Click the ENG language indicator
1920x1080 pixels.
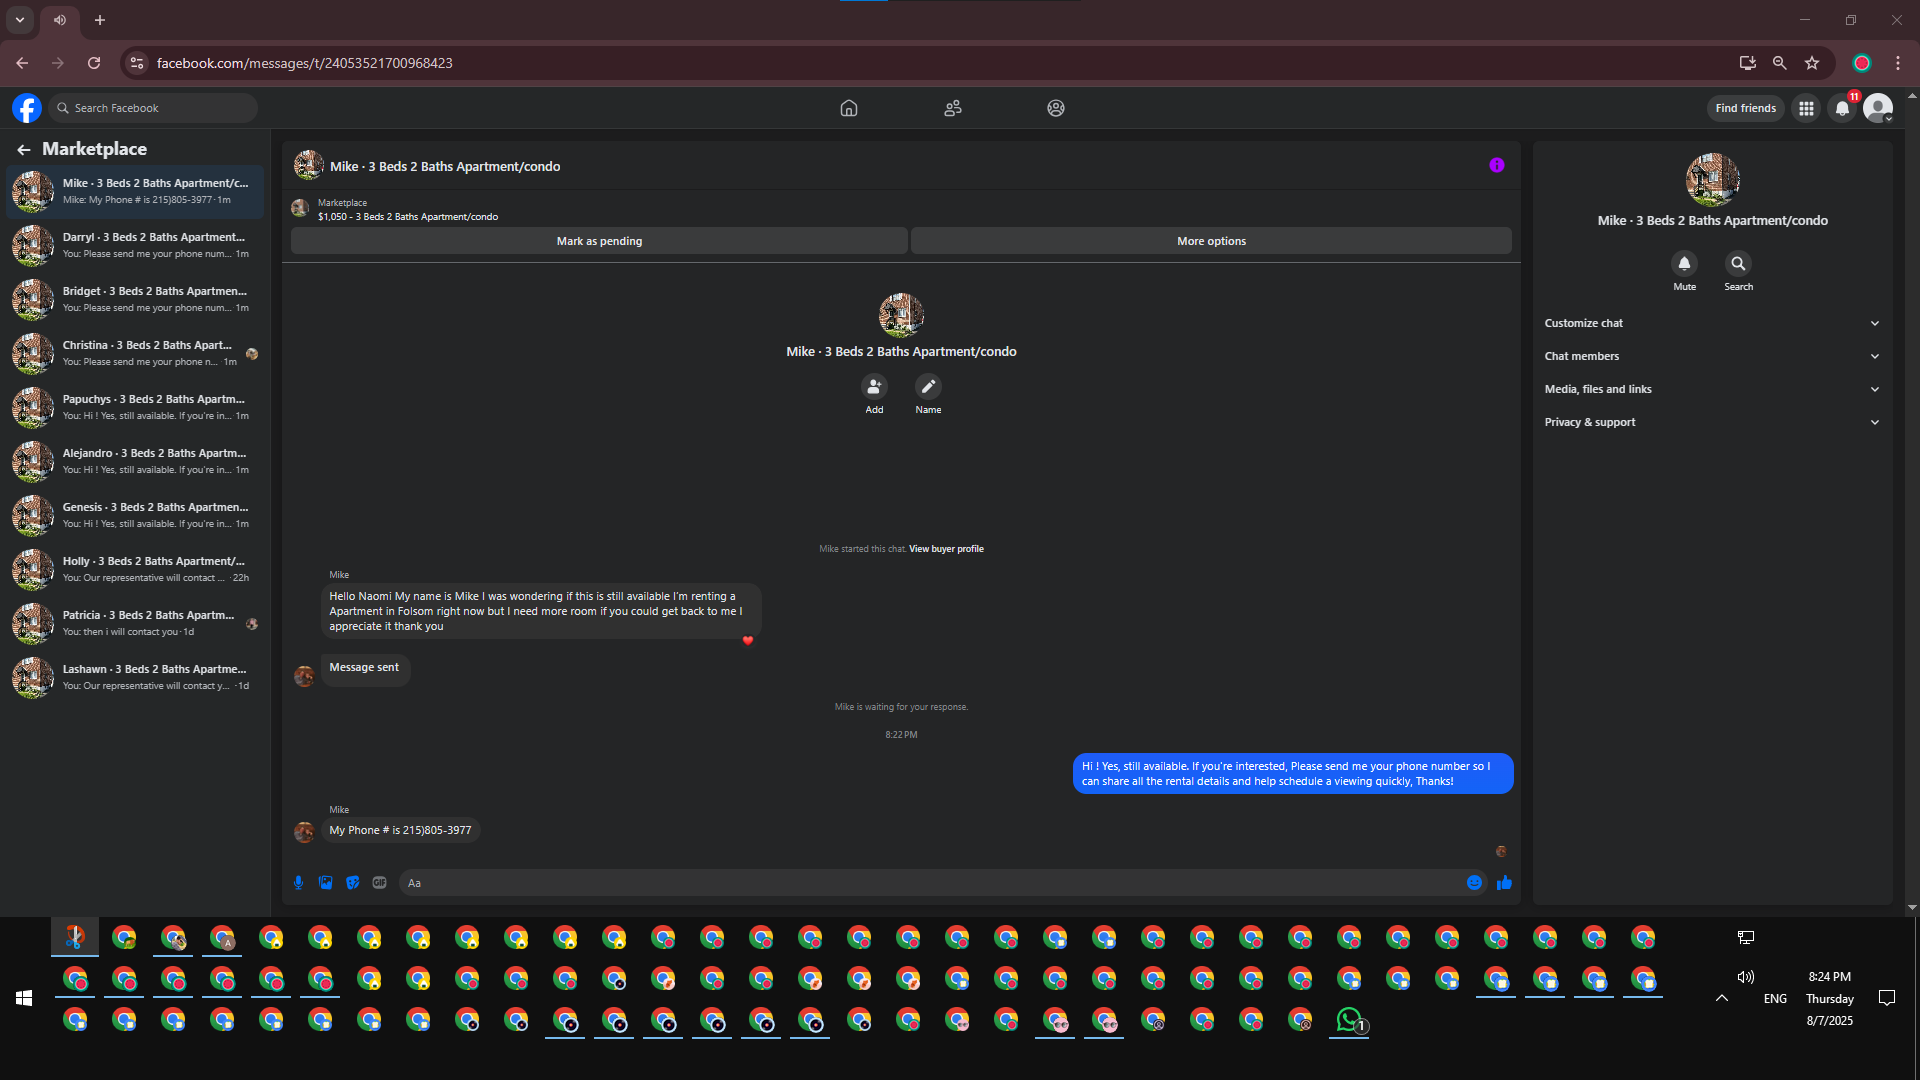[x=1775, y=998]
